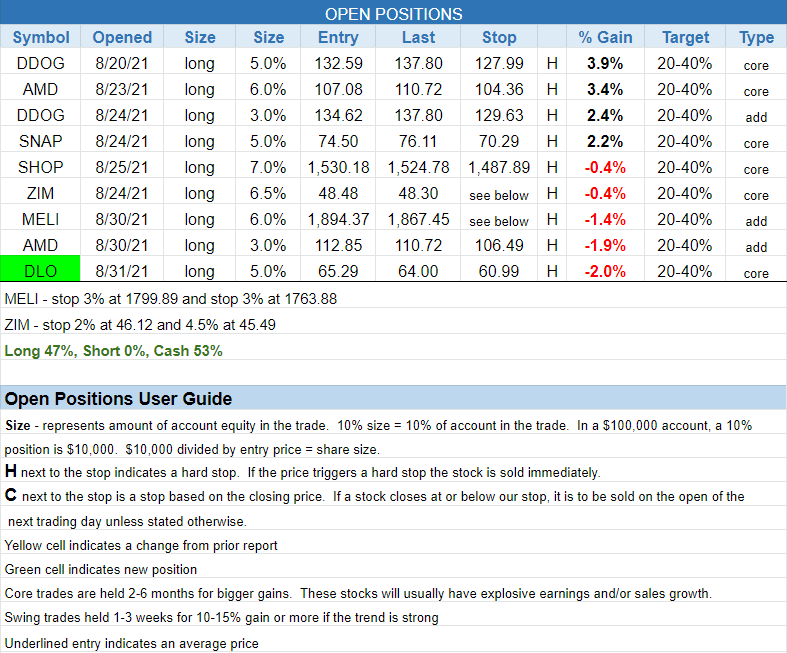Click the Stop column header
Screen dimensions: 787x653
pyautogui.click(x=499, y=37)
